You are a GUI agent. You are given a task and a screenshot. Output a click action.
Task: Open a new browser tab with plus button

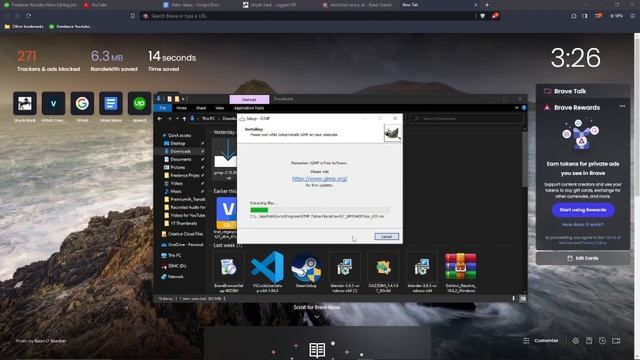[x=487, y=5]
